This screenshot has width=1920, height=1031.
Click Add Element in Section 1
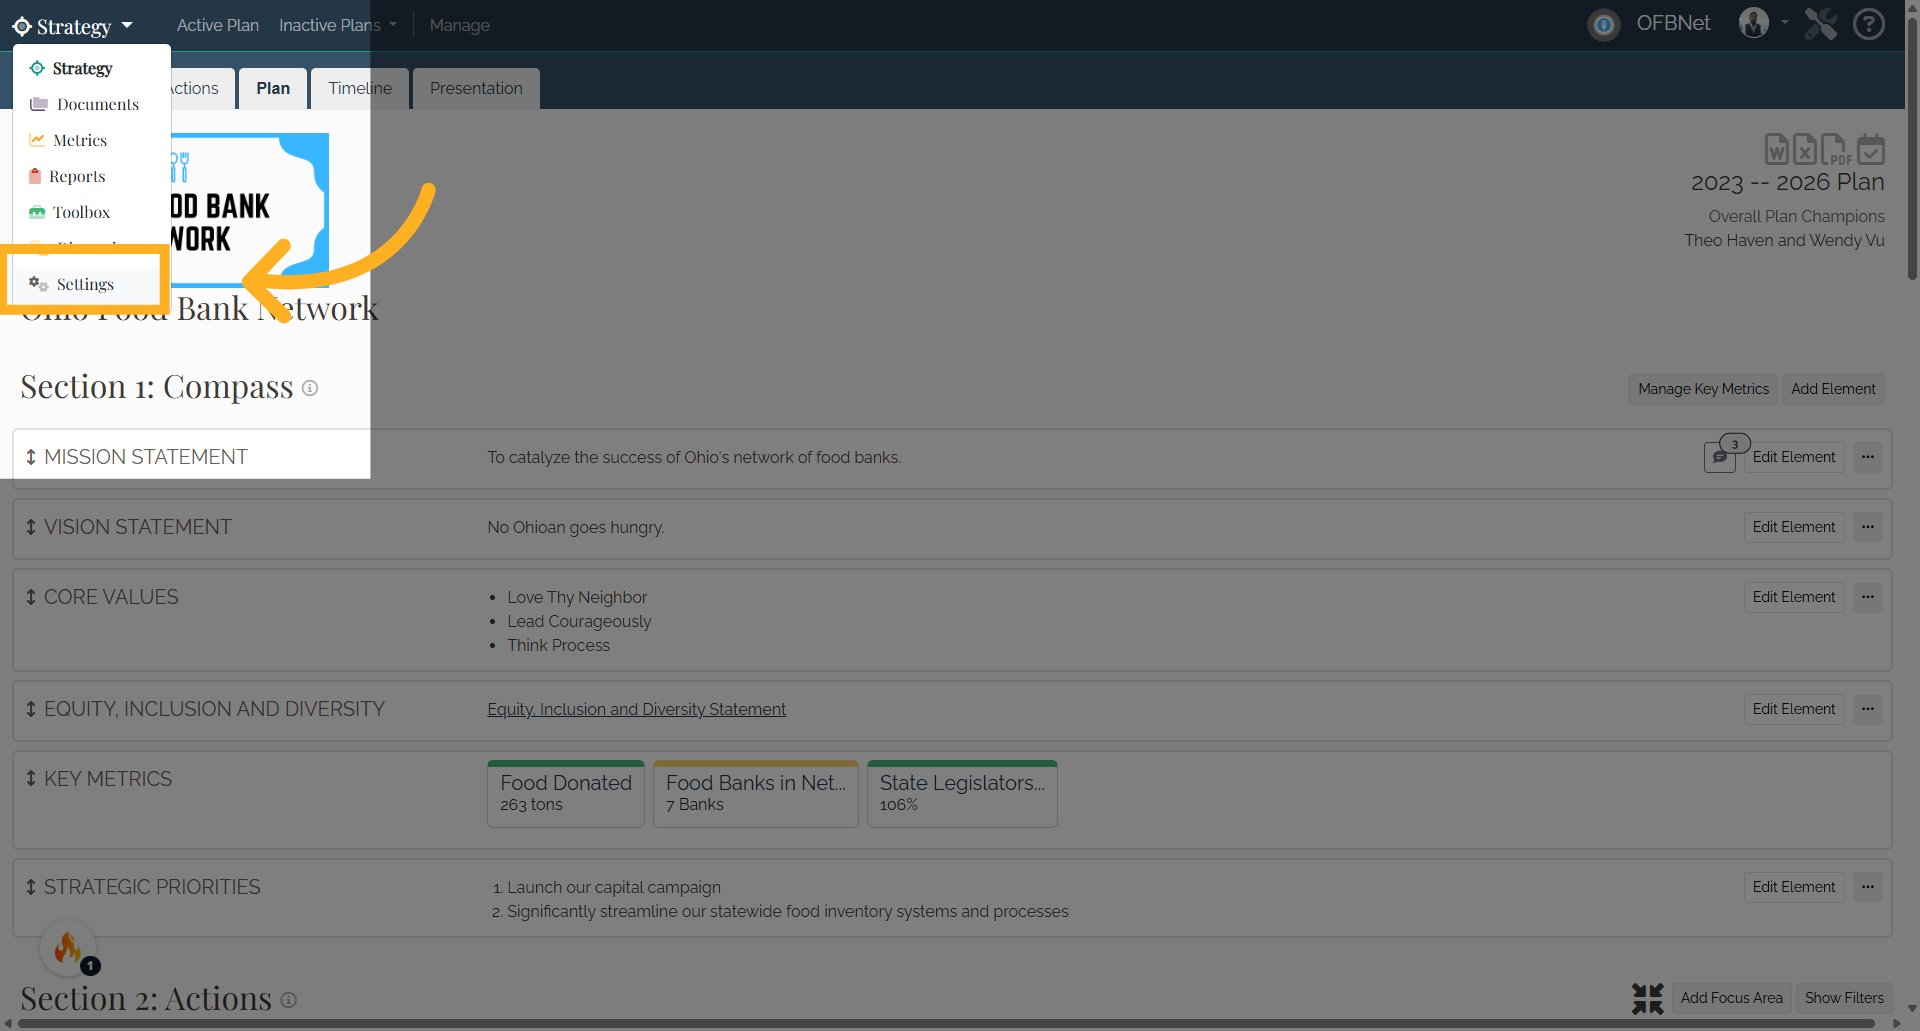[1833, 389]
